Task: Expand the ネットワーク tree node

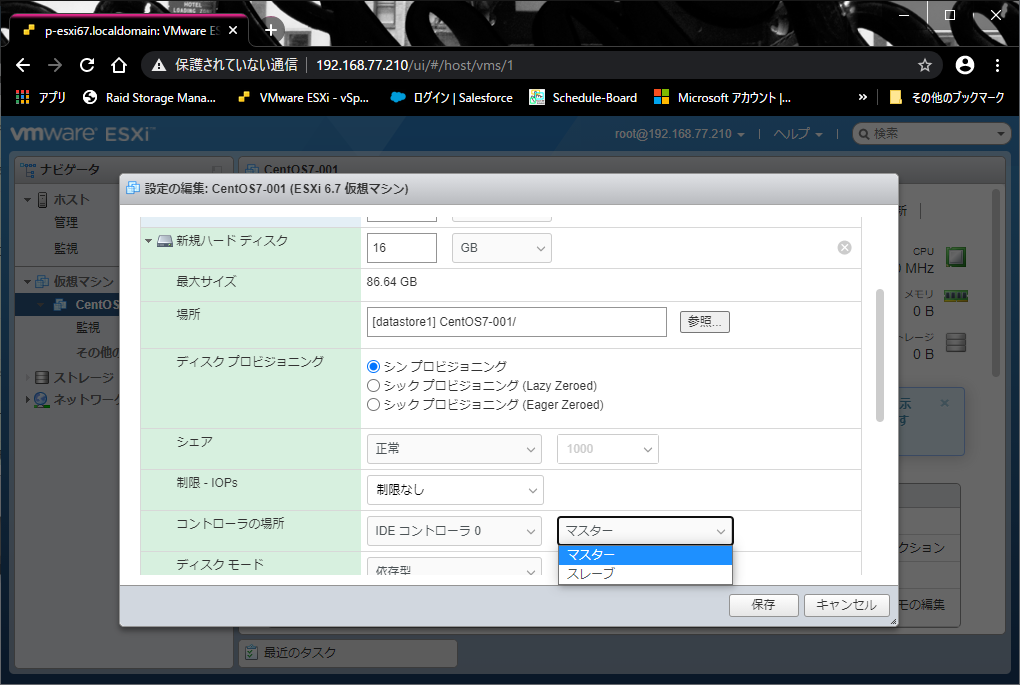Action: click(27, 399)
